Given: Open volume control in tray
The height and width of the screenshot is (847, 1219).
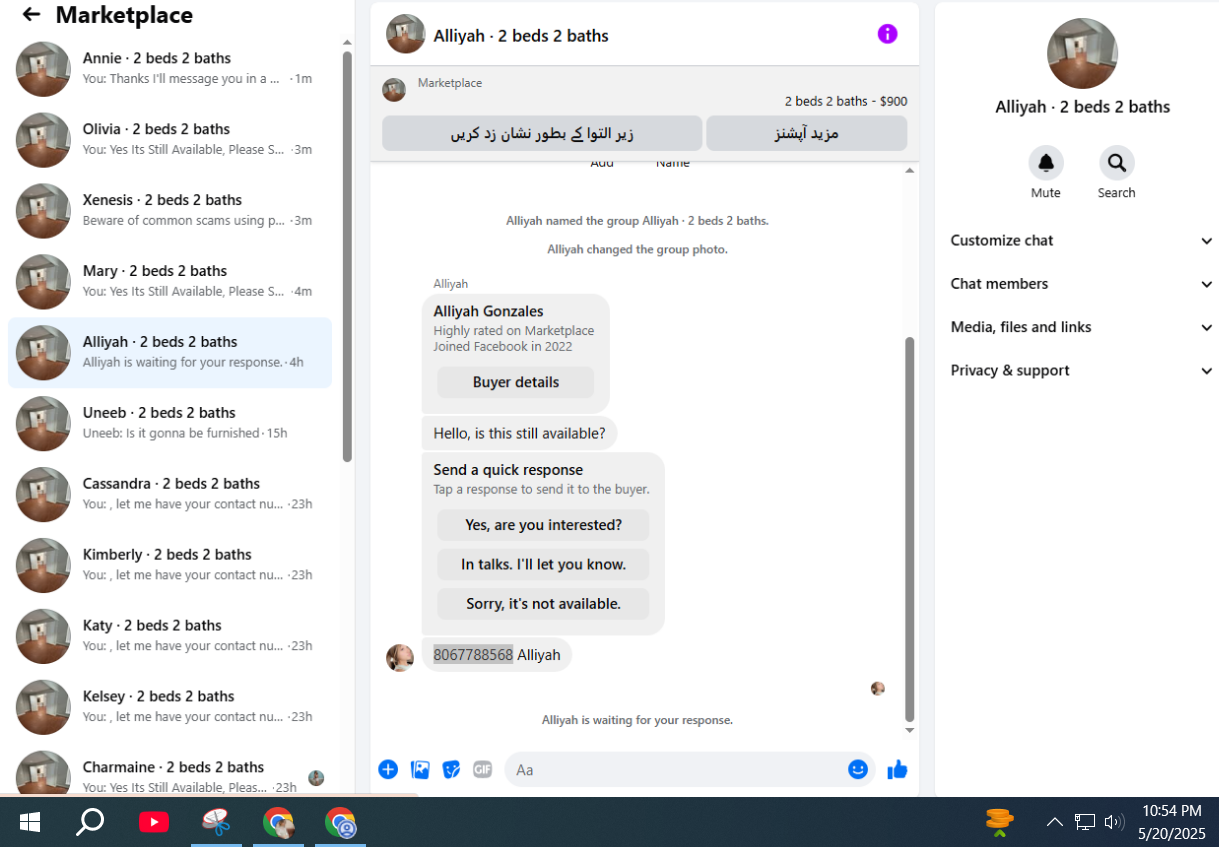Looking at the screenshot, I should [1114, 822].
